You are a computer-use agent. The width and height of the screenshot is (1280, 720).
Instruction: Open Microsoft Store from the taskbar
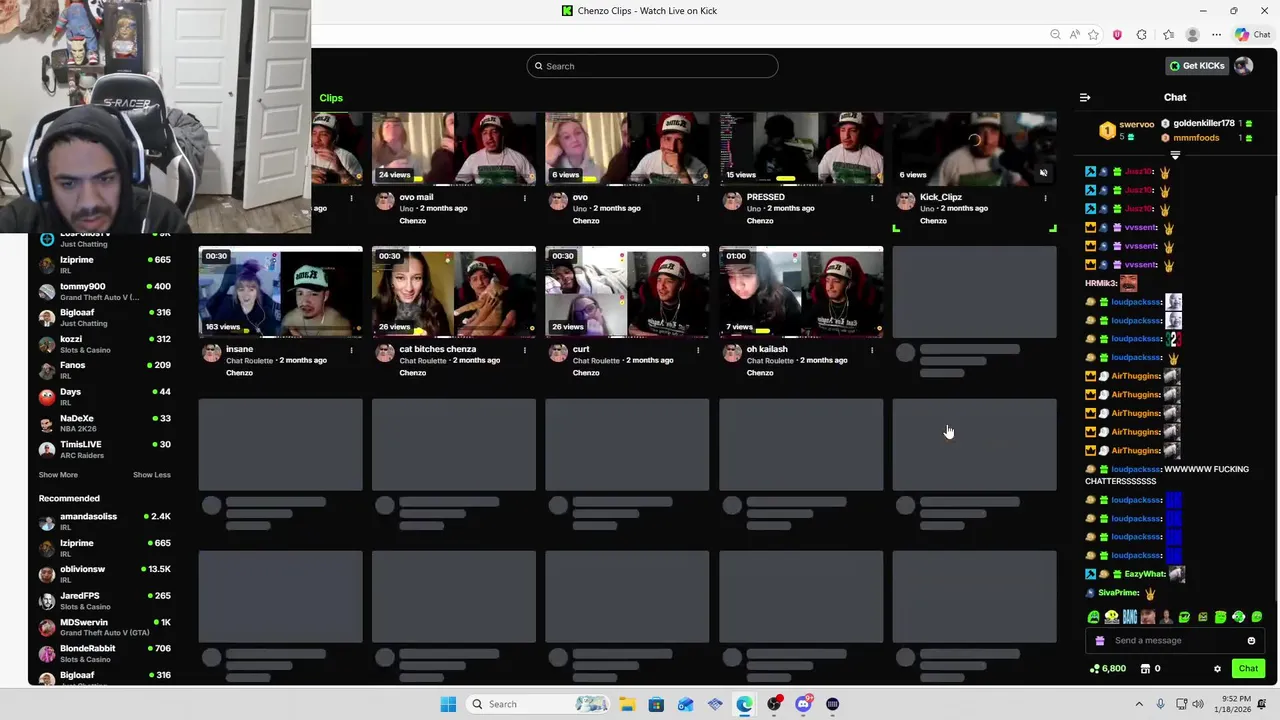pos(656,704)
